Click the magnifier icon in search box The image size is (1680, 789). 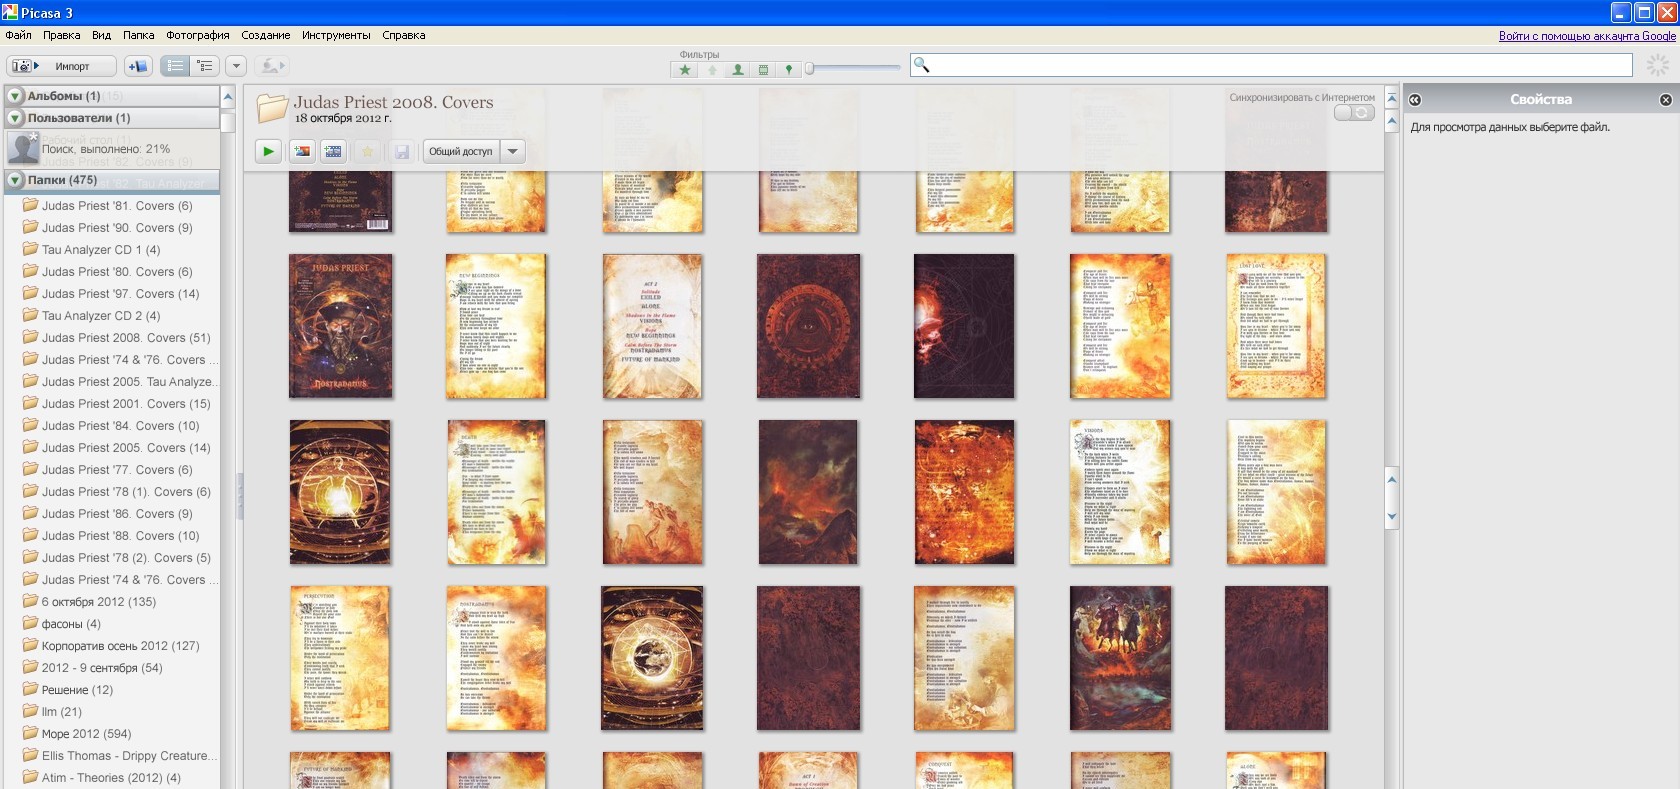point(922,65)
